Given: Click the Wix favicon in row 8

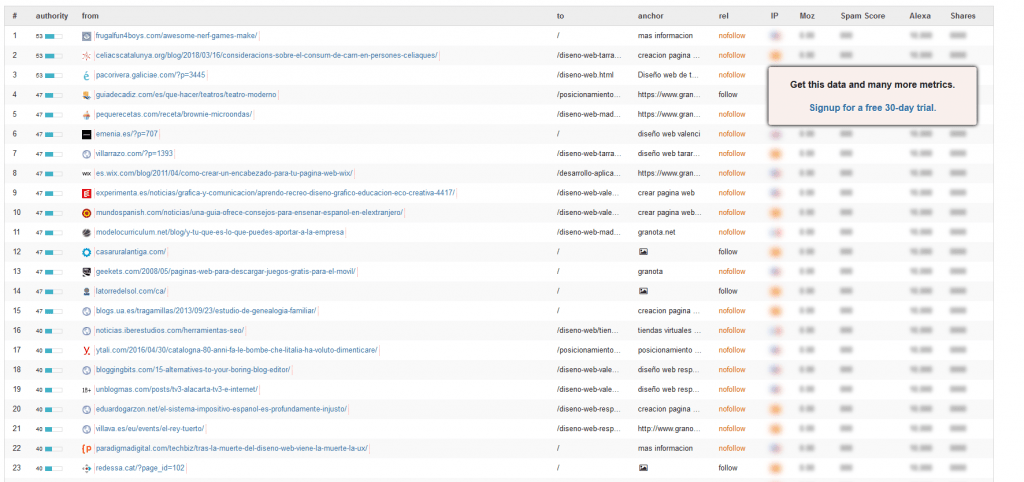Looking at the screenshot, I should [86, 174].
